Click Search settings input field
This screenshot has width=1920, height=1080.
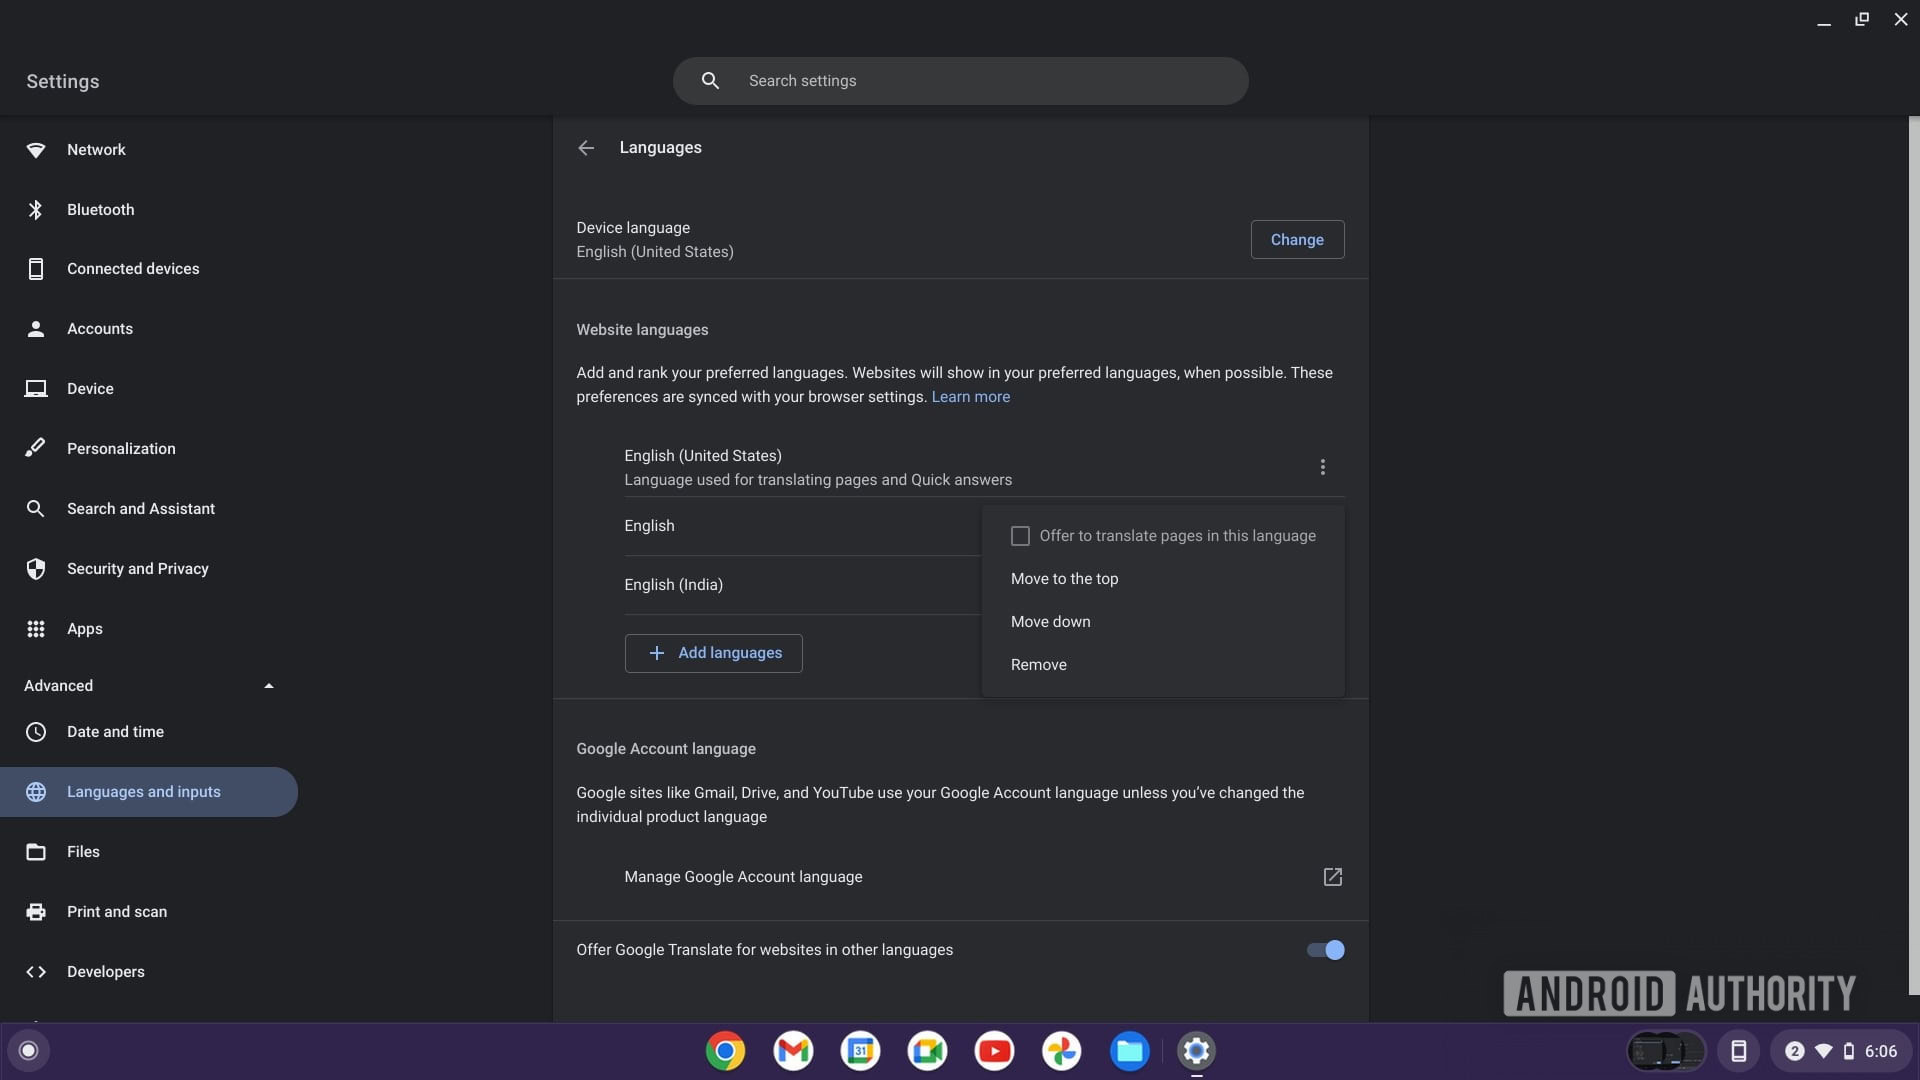coord(960,80)
